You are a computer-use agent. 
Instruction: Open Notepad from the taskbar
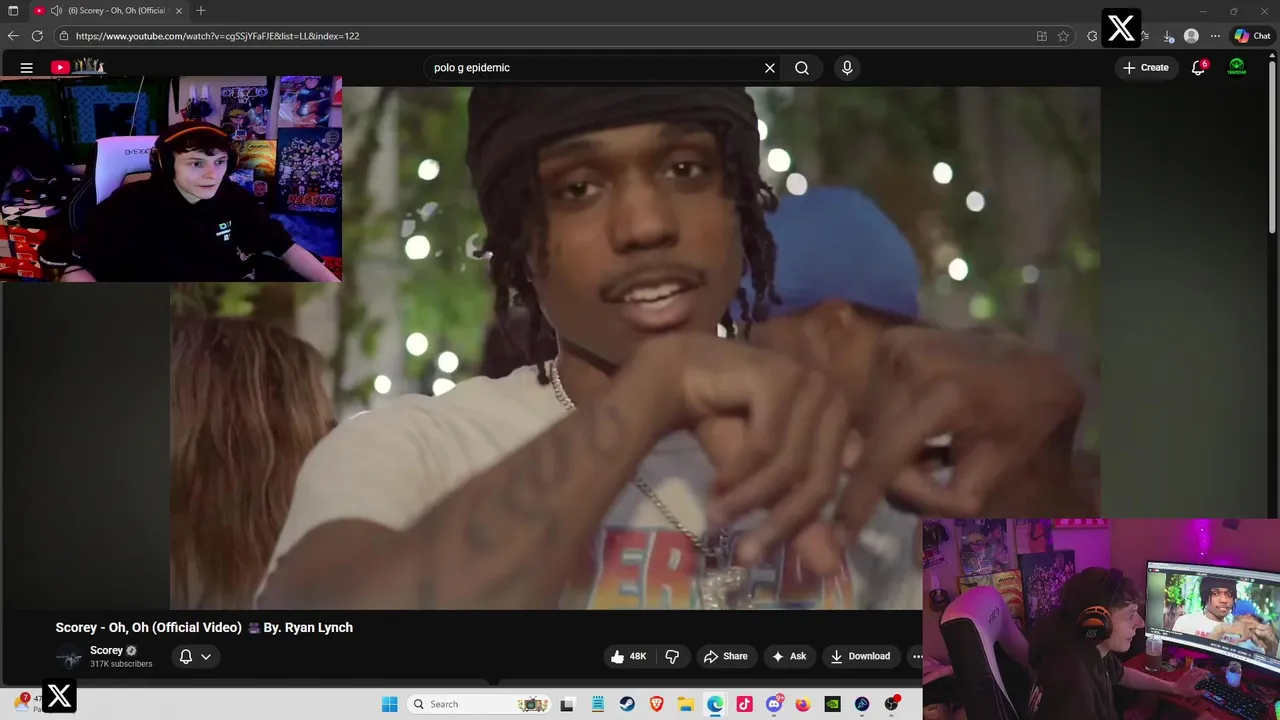[x=597, y=704]
